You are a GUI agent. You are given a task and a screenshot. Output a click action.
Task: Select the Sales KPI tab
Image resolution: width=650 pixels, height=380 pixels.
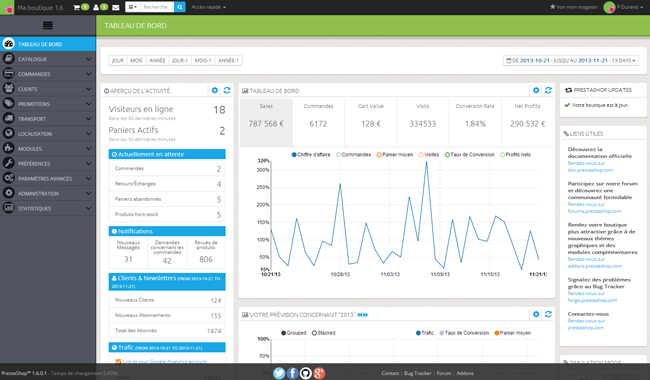point(266,122)
